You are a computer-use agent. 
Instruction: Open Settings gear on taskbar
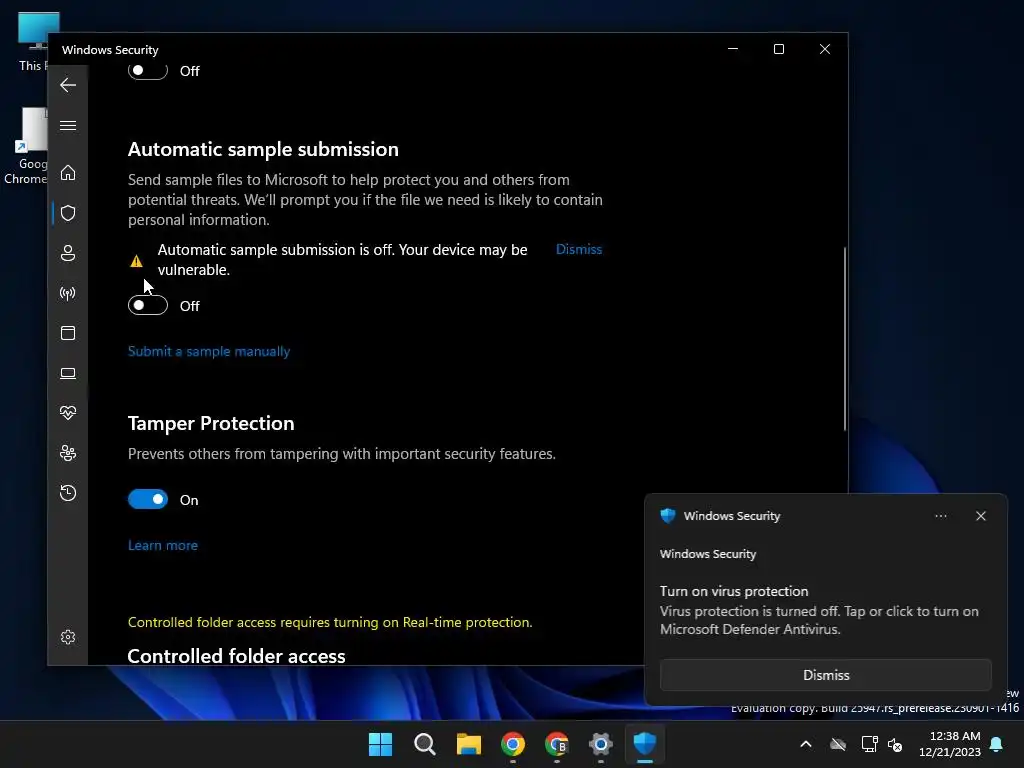(600, 744)
